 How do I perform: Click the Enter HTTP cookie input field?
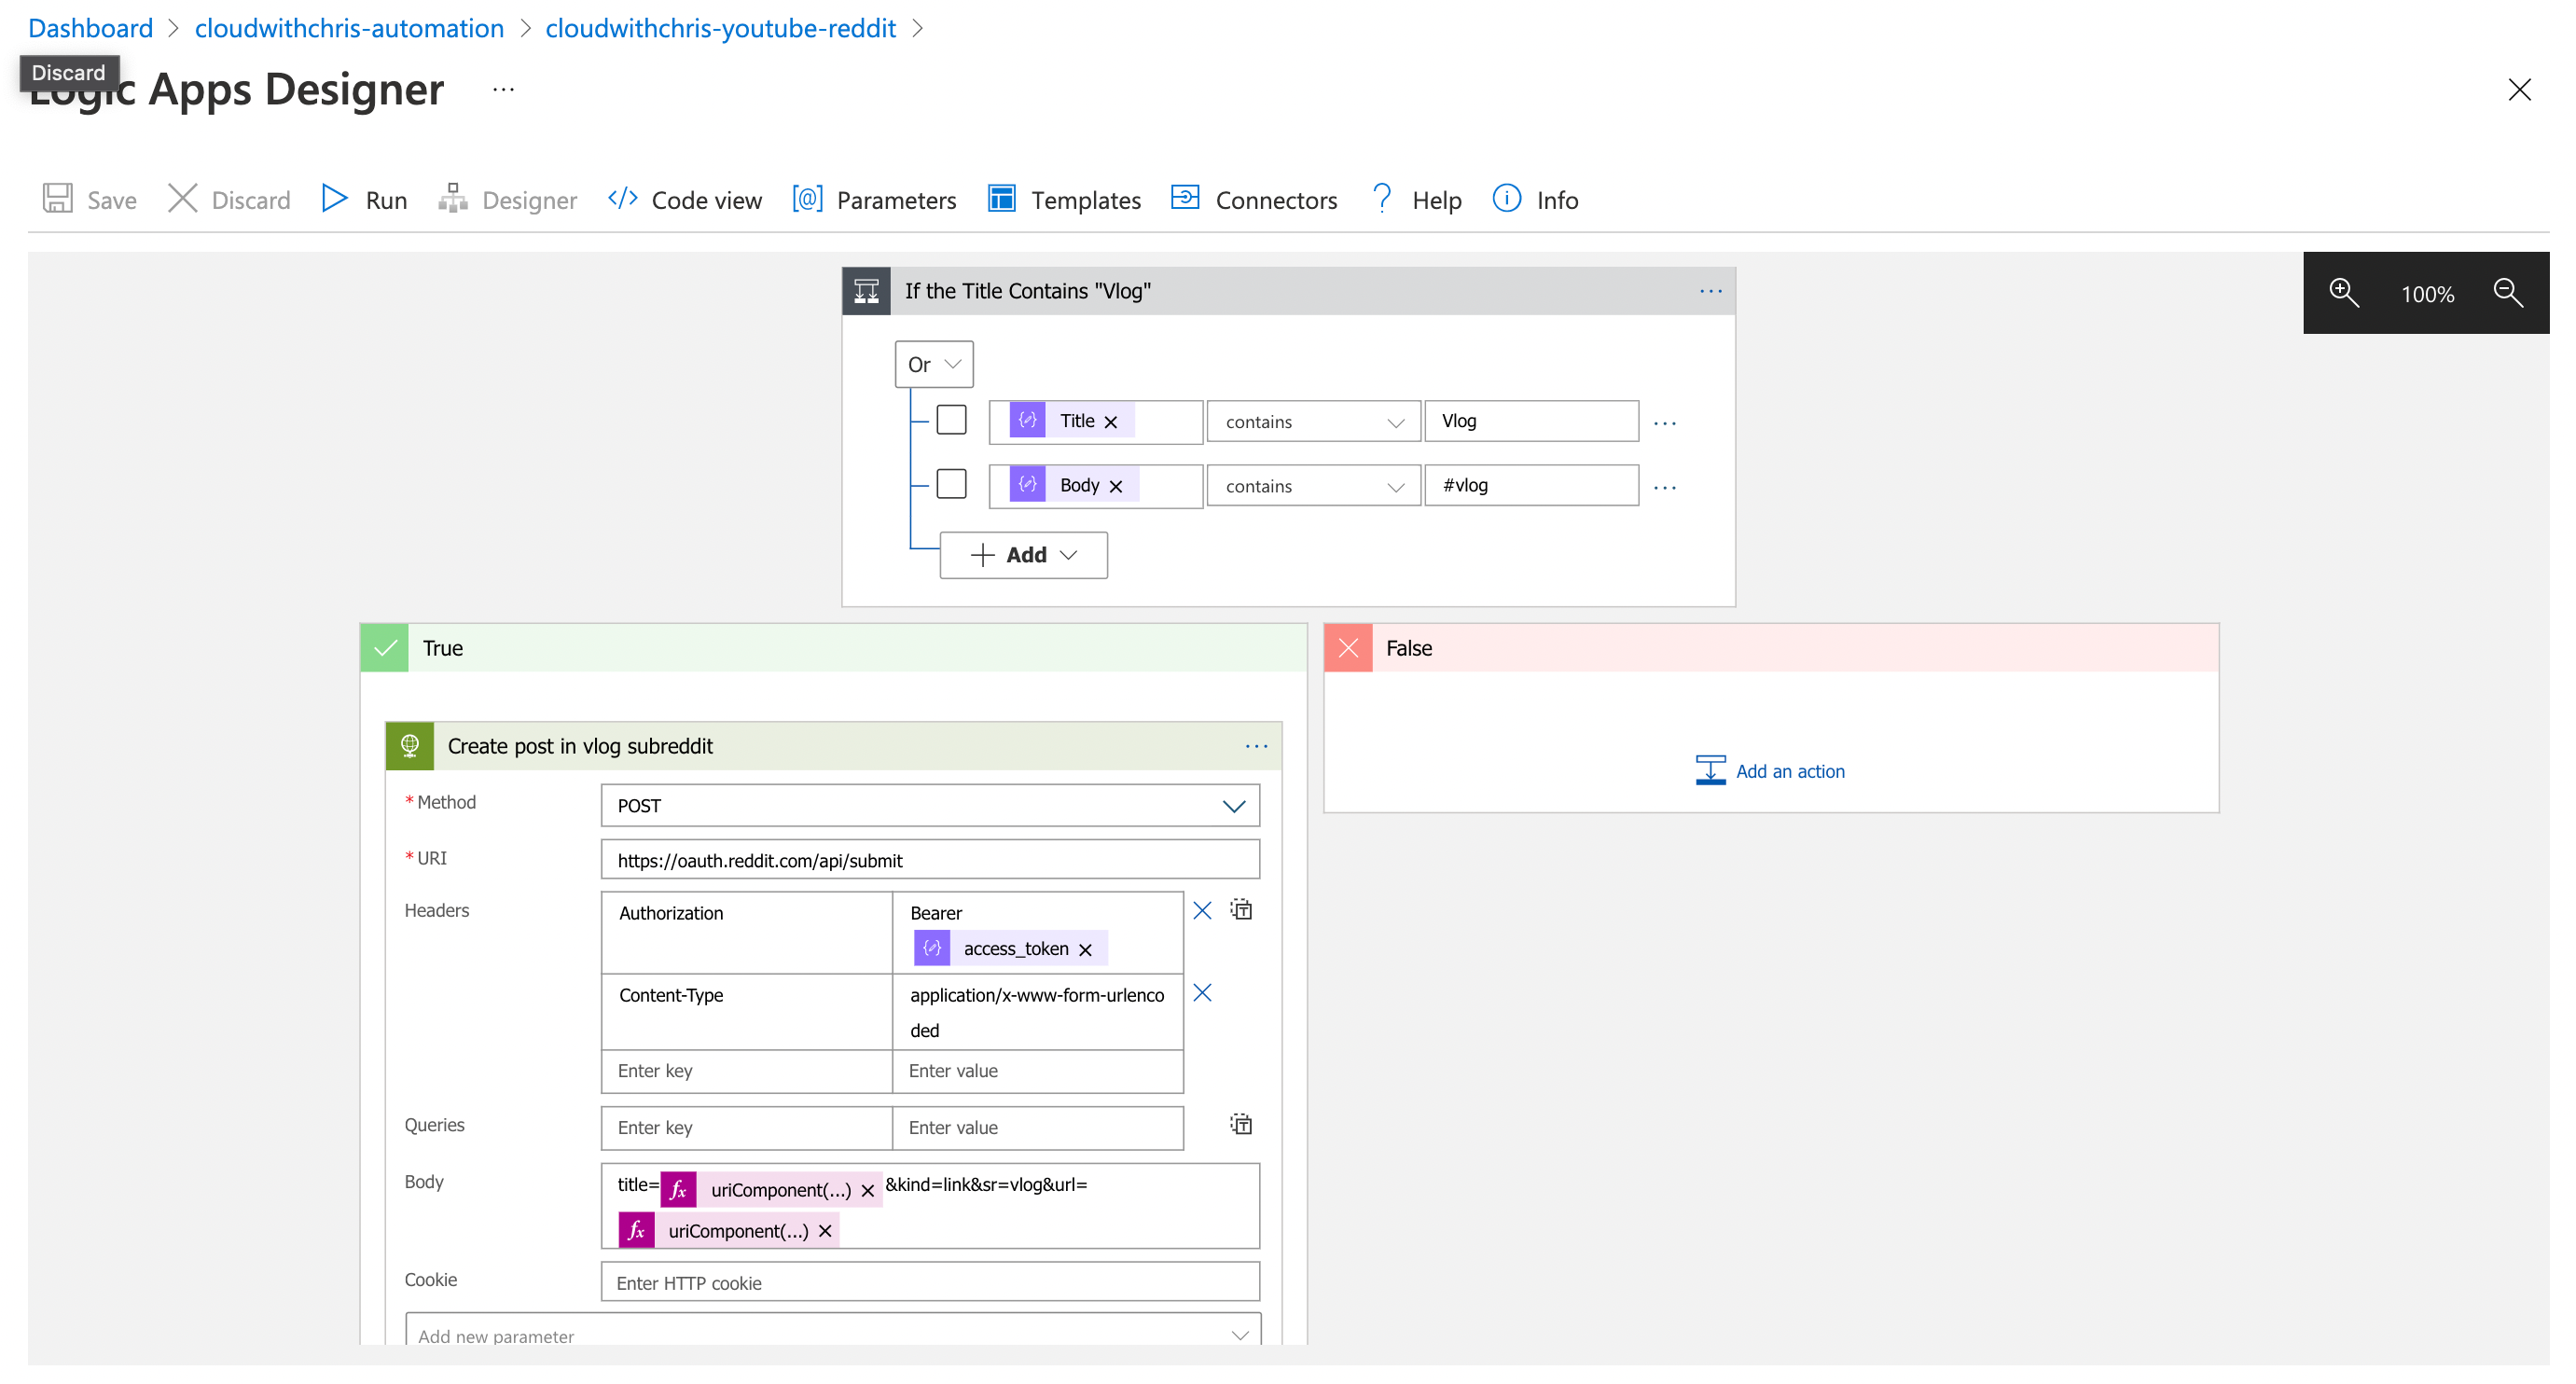[x=929, y=1282]
